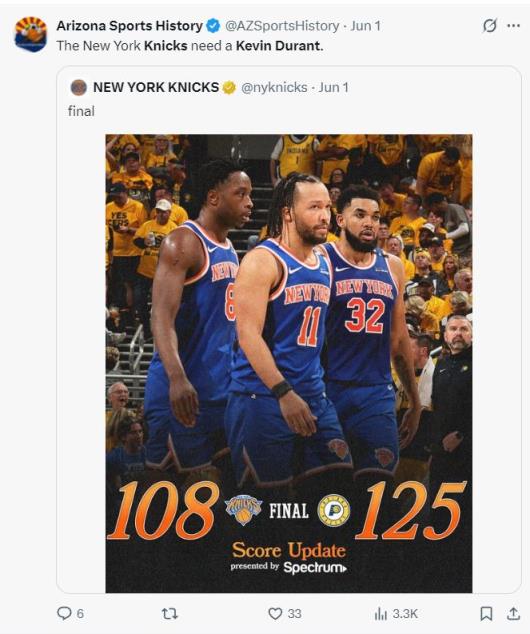Open the @AZSportsHistory handle link
The image size is (530, 634).
click(282, 26)
